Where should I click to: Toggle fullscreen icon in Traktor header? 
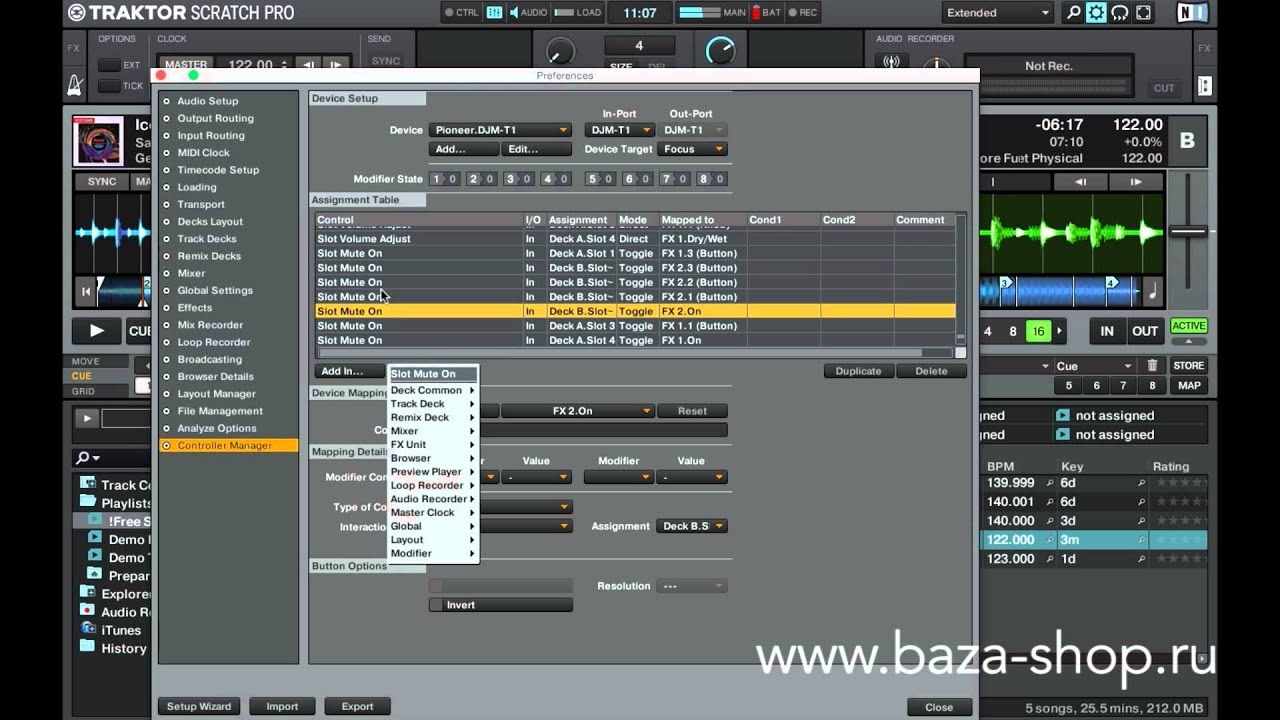pyautogui.click(x=1143, y=13)
